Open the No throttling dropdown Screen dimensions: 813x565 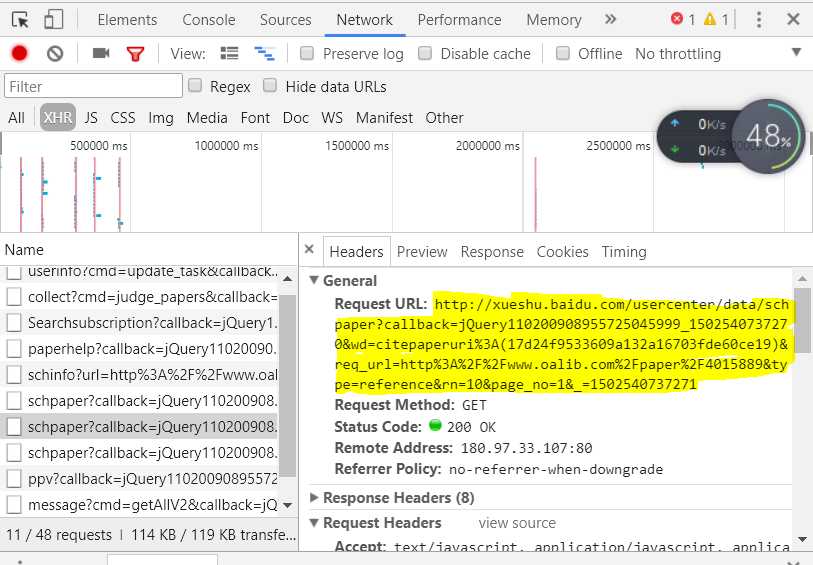point(678,54)
